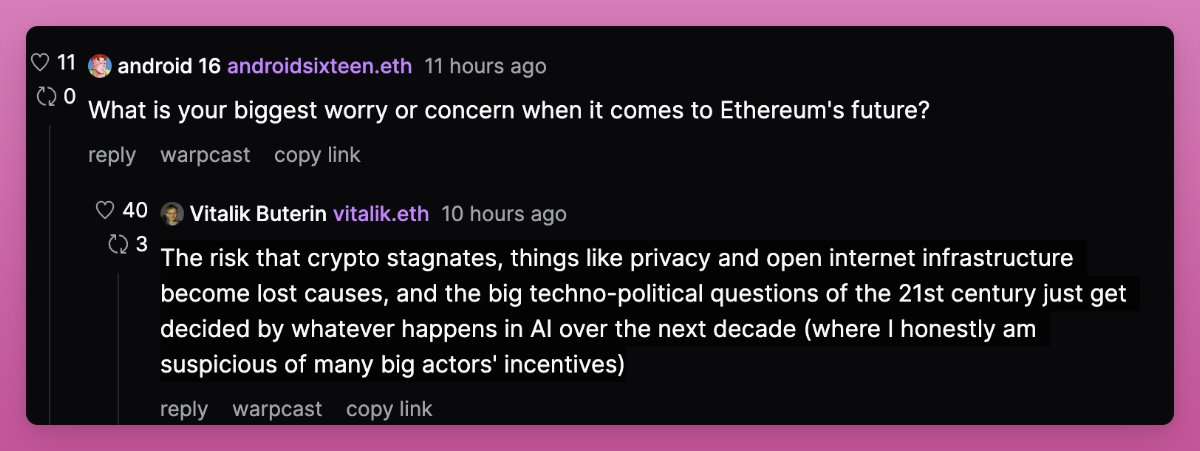This screenshot has width=1200, height=451.
Task: Open Vitalik Buterin's profile avatar
Action: coord(172,214)
